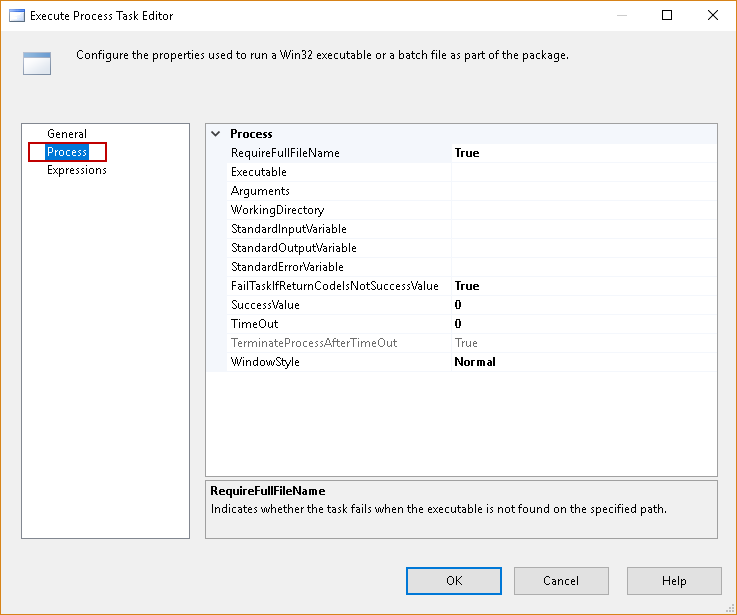Click the Arguments value field

coord(583,191)
